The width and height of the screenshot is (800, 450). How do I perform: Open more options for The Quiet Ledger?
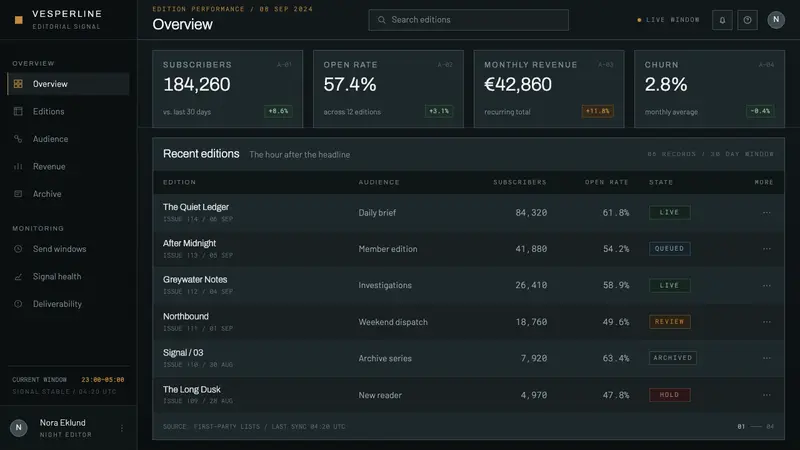click(766, 213)
